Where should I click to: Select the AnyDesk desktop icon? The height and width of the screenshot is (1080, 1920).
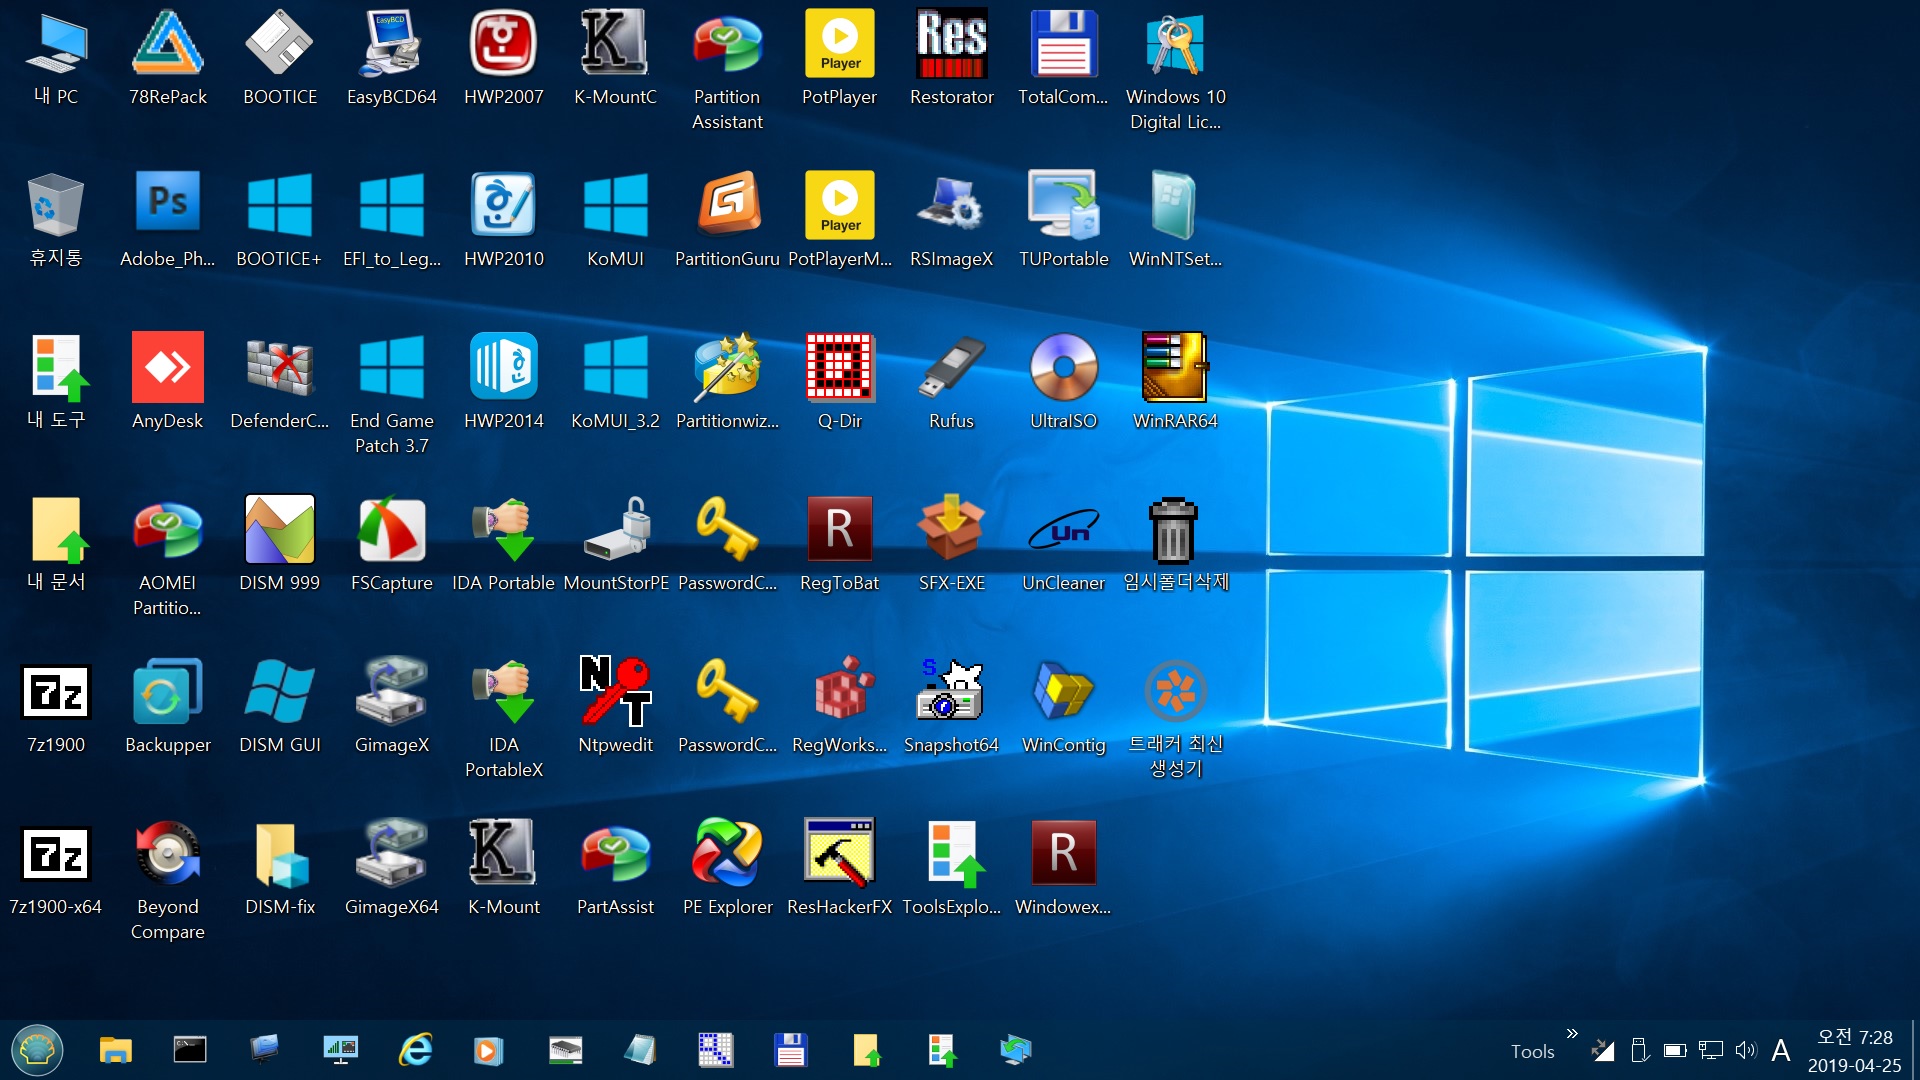click(x=167, y=368)
